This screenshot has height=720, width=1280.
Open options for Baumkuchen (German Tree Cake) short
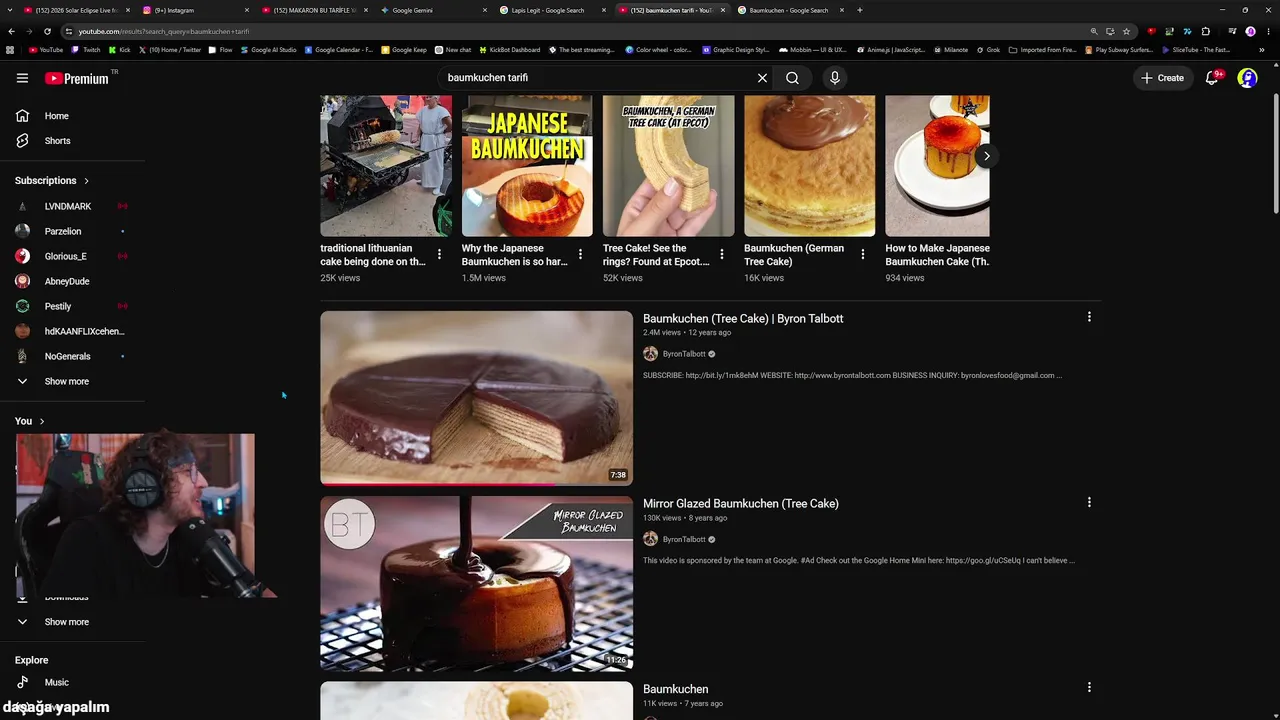(863, 254)
